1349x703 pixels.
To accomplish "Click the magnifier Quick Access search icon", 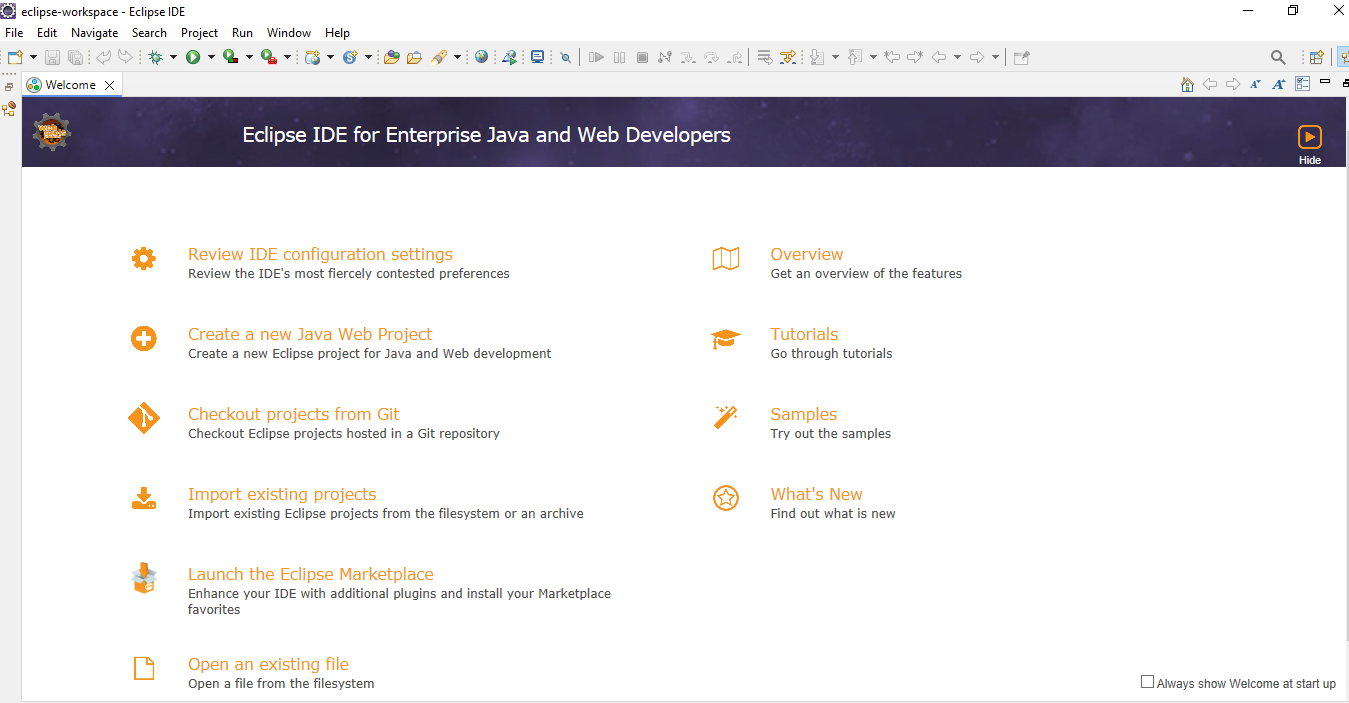I will click(1278, 57).
